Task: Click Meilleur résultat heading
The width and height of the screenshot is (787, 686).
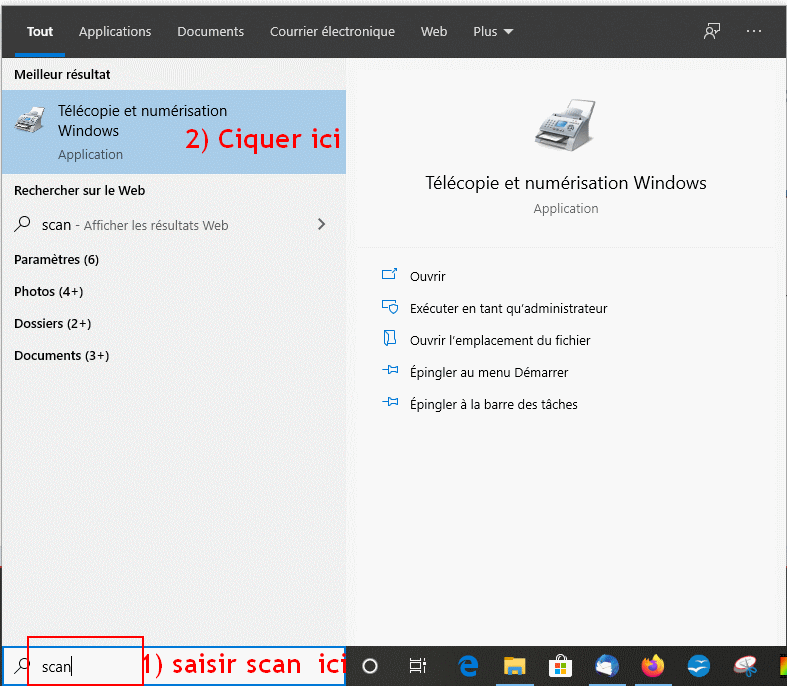Action: click(62, 75)
